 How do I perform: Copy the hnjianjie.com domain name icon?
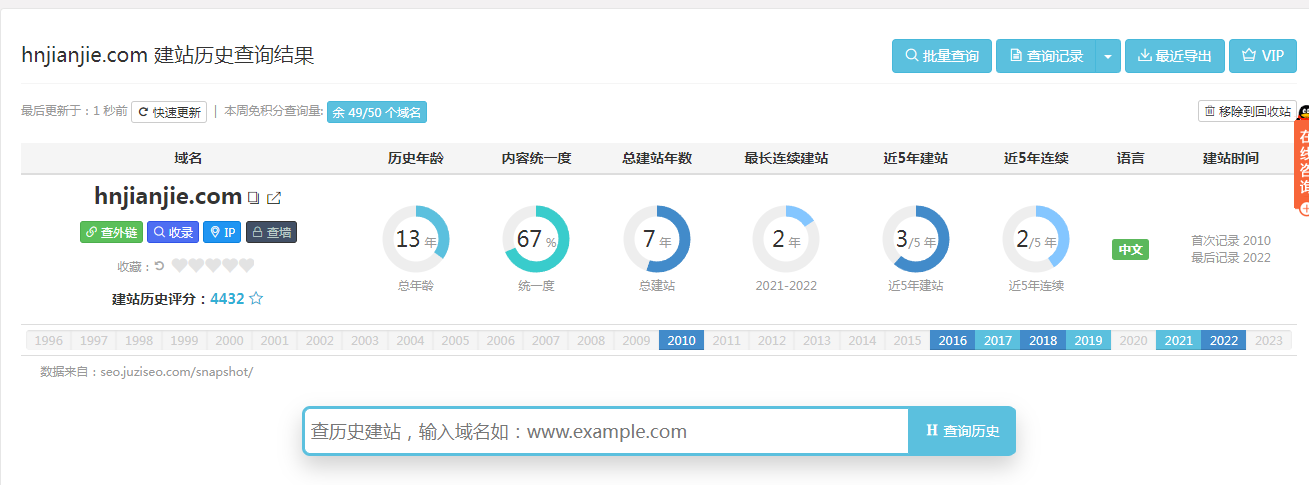254,198
